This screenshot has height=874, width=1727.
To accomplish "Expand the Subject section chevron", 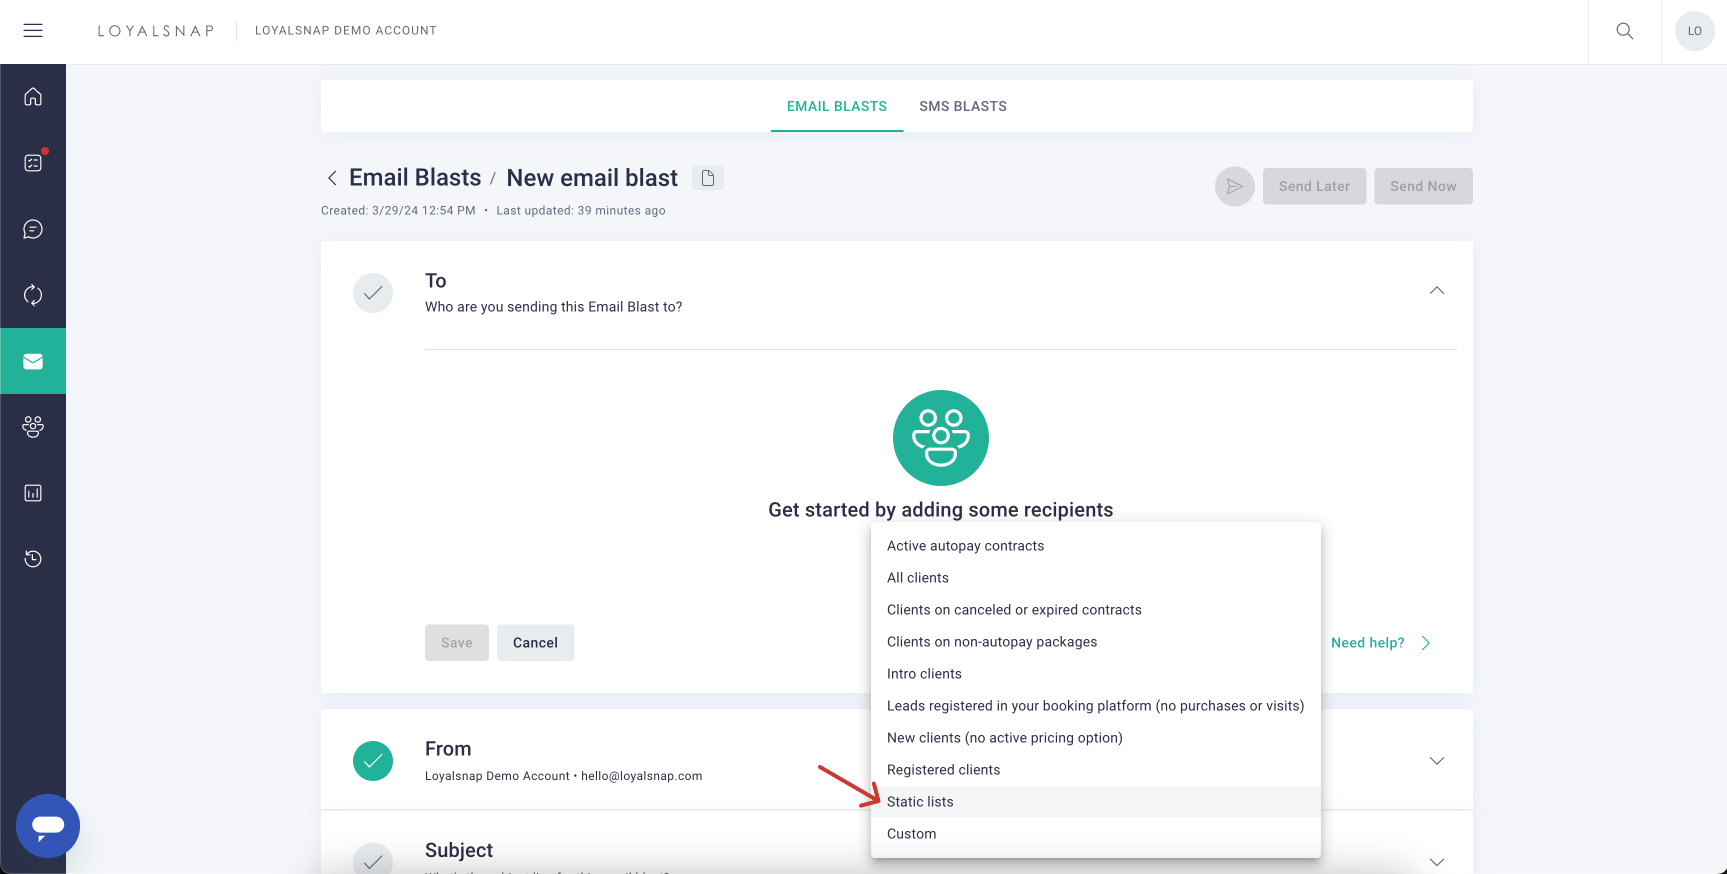I will [1436, 861].
